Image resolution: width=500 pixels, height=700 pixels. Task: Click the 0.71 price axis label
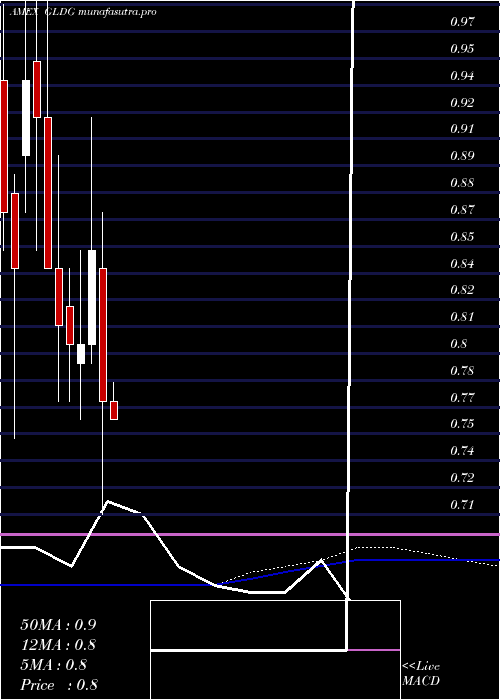point(462,505)
